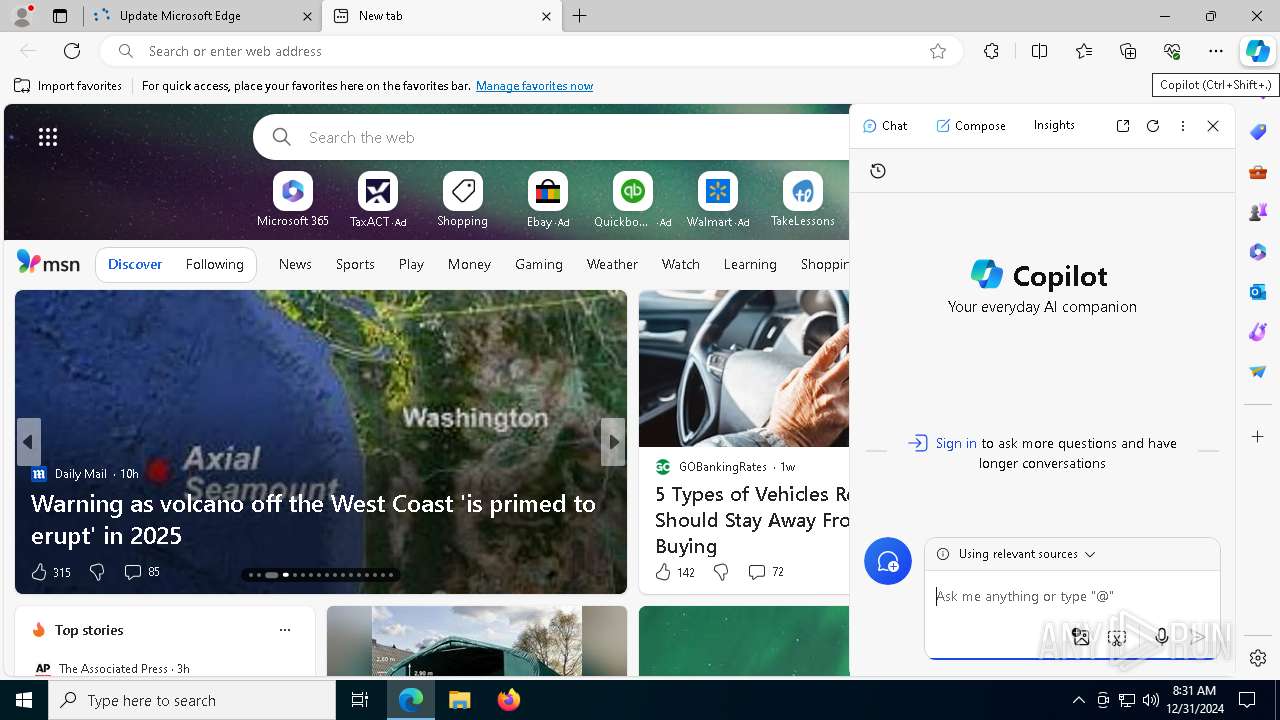Click Copilot Ask me anything field
The height and width of the screenshot is (720, 1280).
coord(1072,597)
